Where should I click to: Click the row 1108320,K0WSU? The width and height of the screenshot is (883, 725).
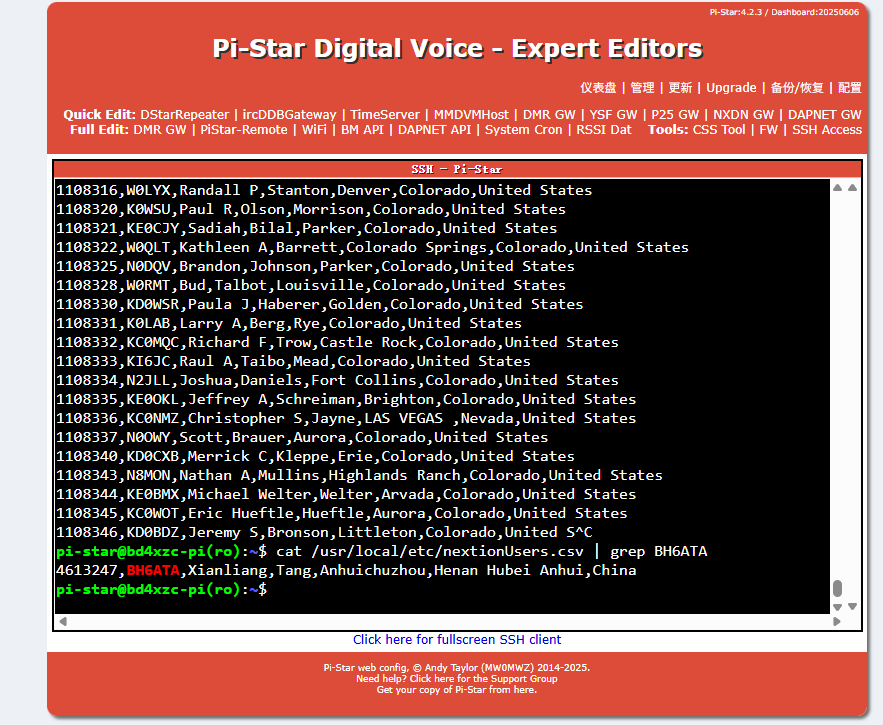[x=311, y=210]
